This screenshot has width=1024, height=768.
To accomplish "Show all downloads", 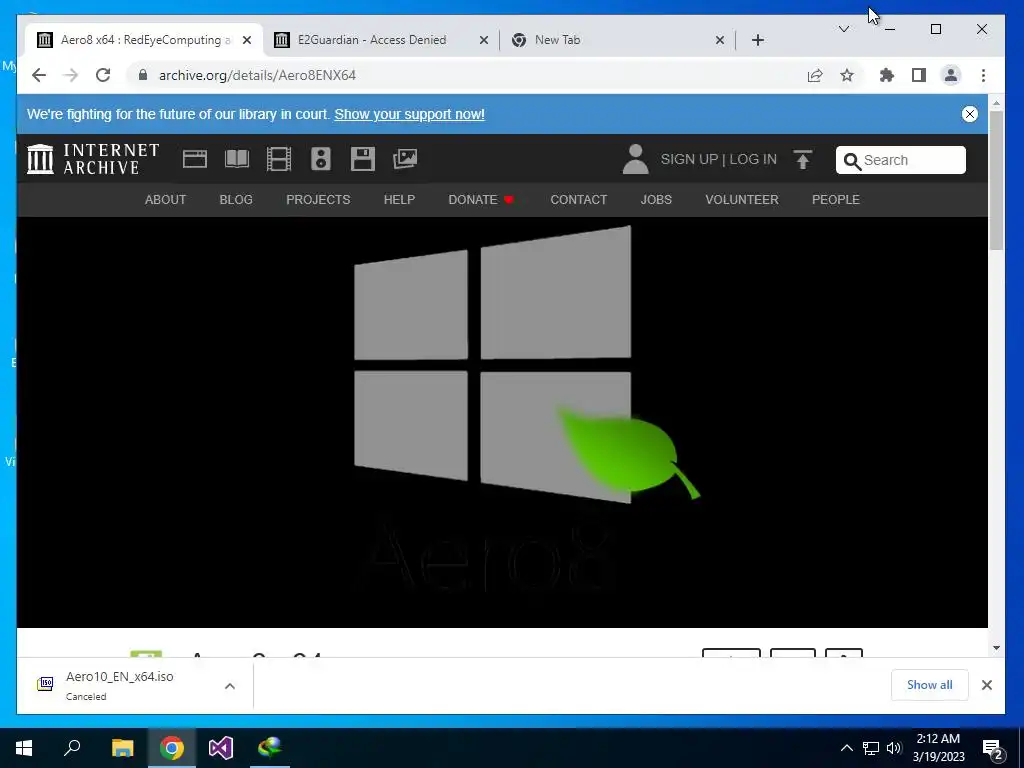I will pos(929,685).
